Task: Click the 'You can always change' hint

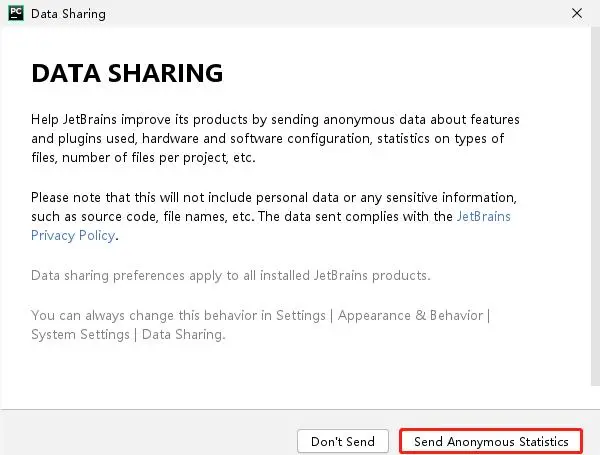Action: 261,325
